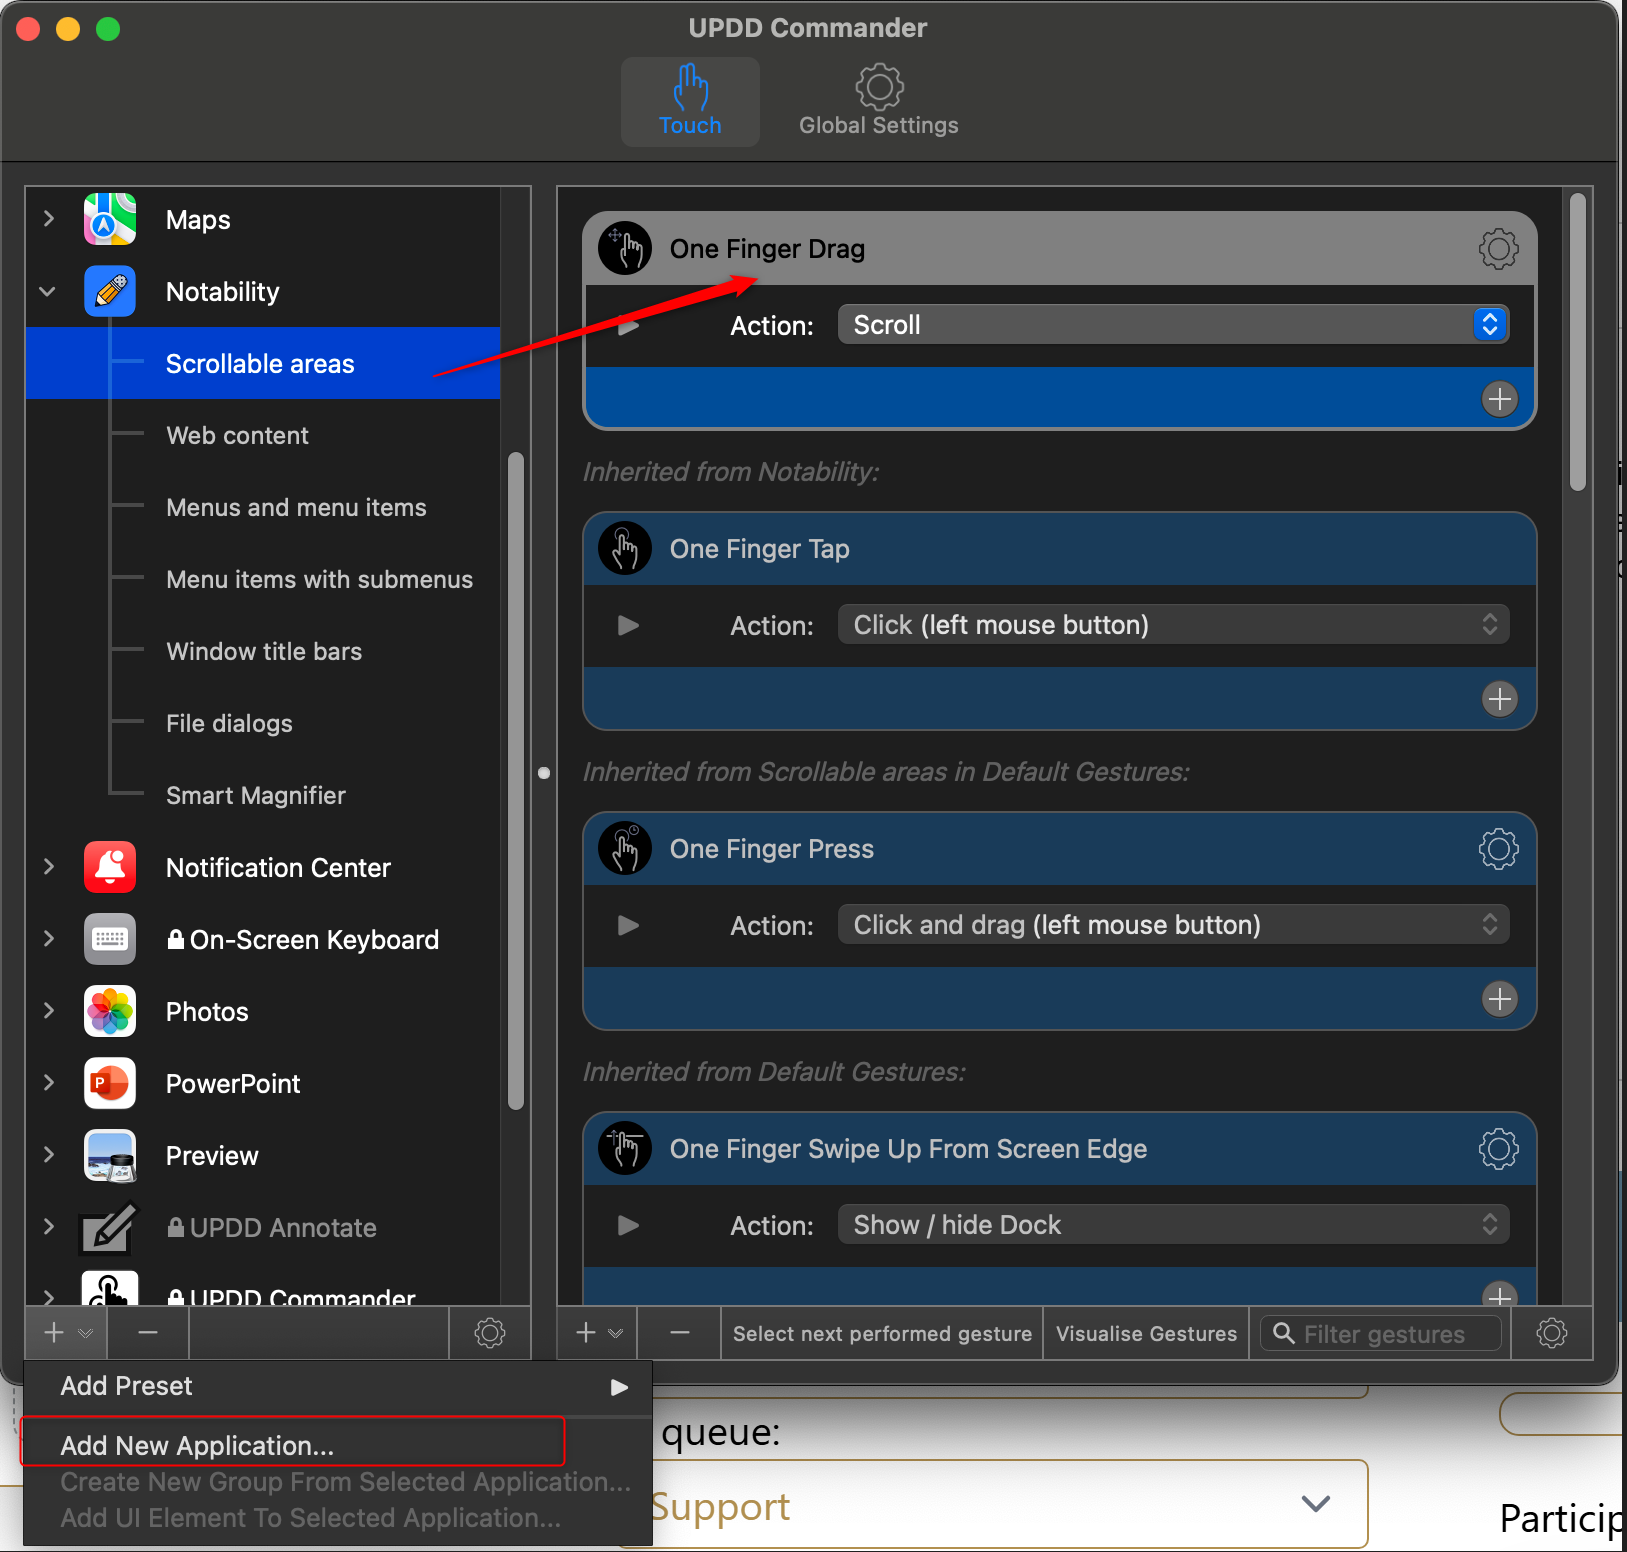
Task: Click the Filter gestures search field
Action: pyautogui.click(x=1383, y=1334)
